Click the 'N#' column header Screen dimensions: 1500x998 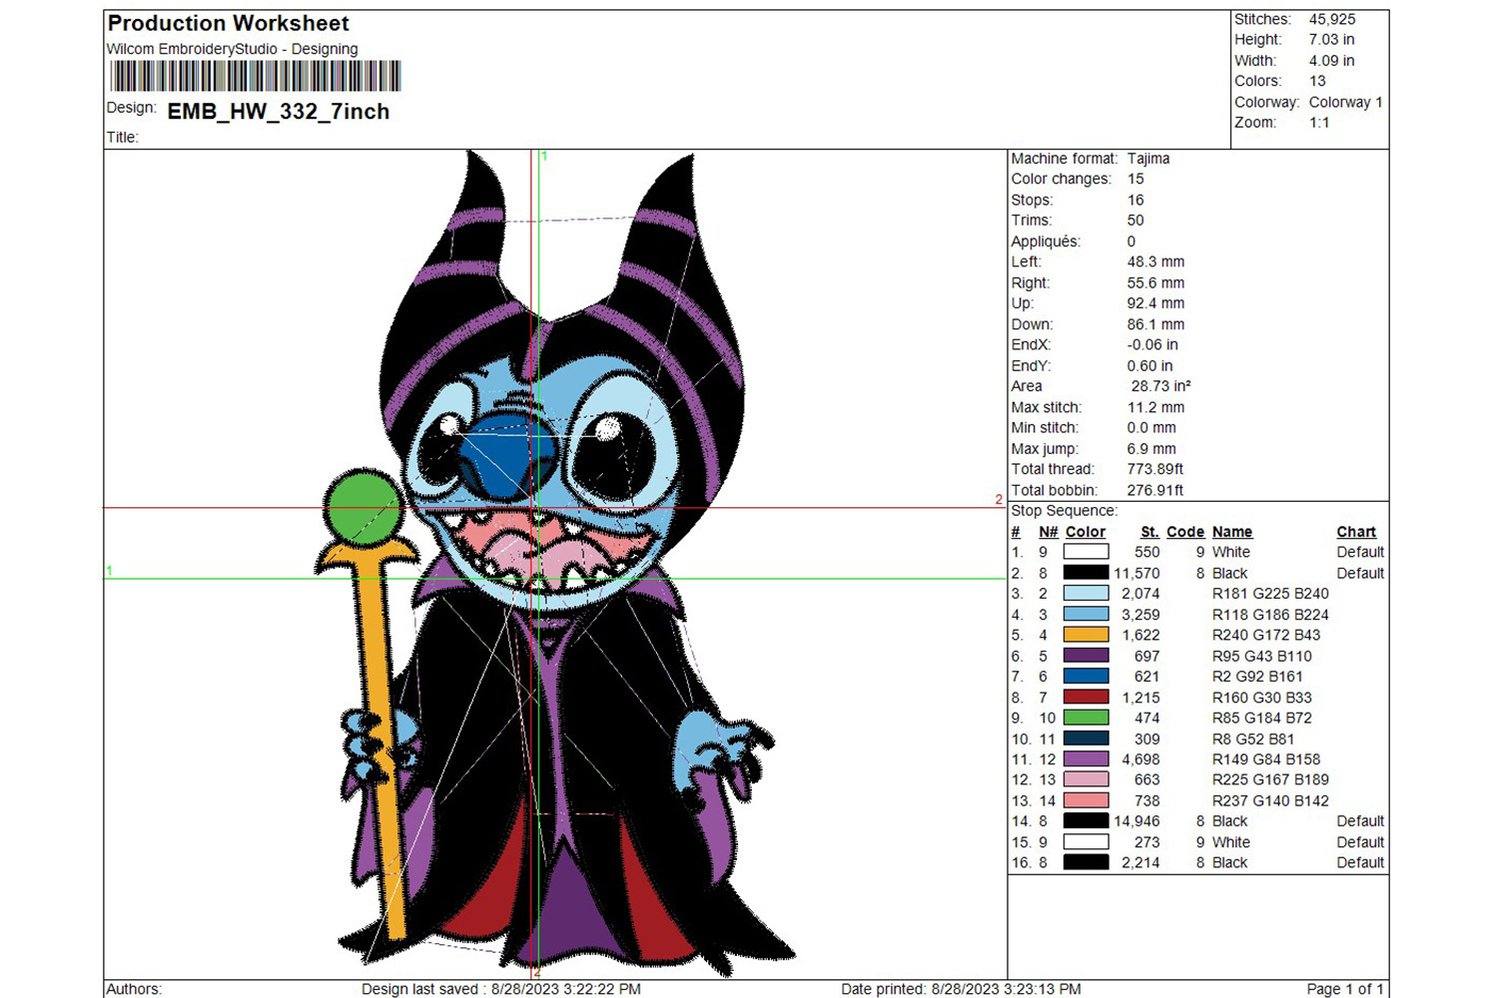[1048, 532]
